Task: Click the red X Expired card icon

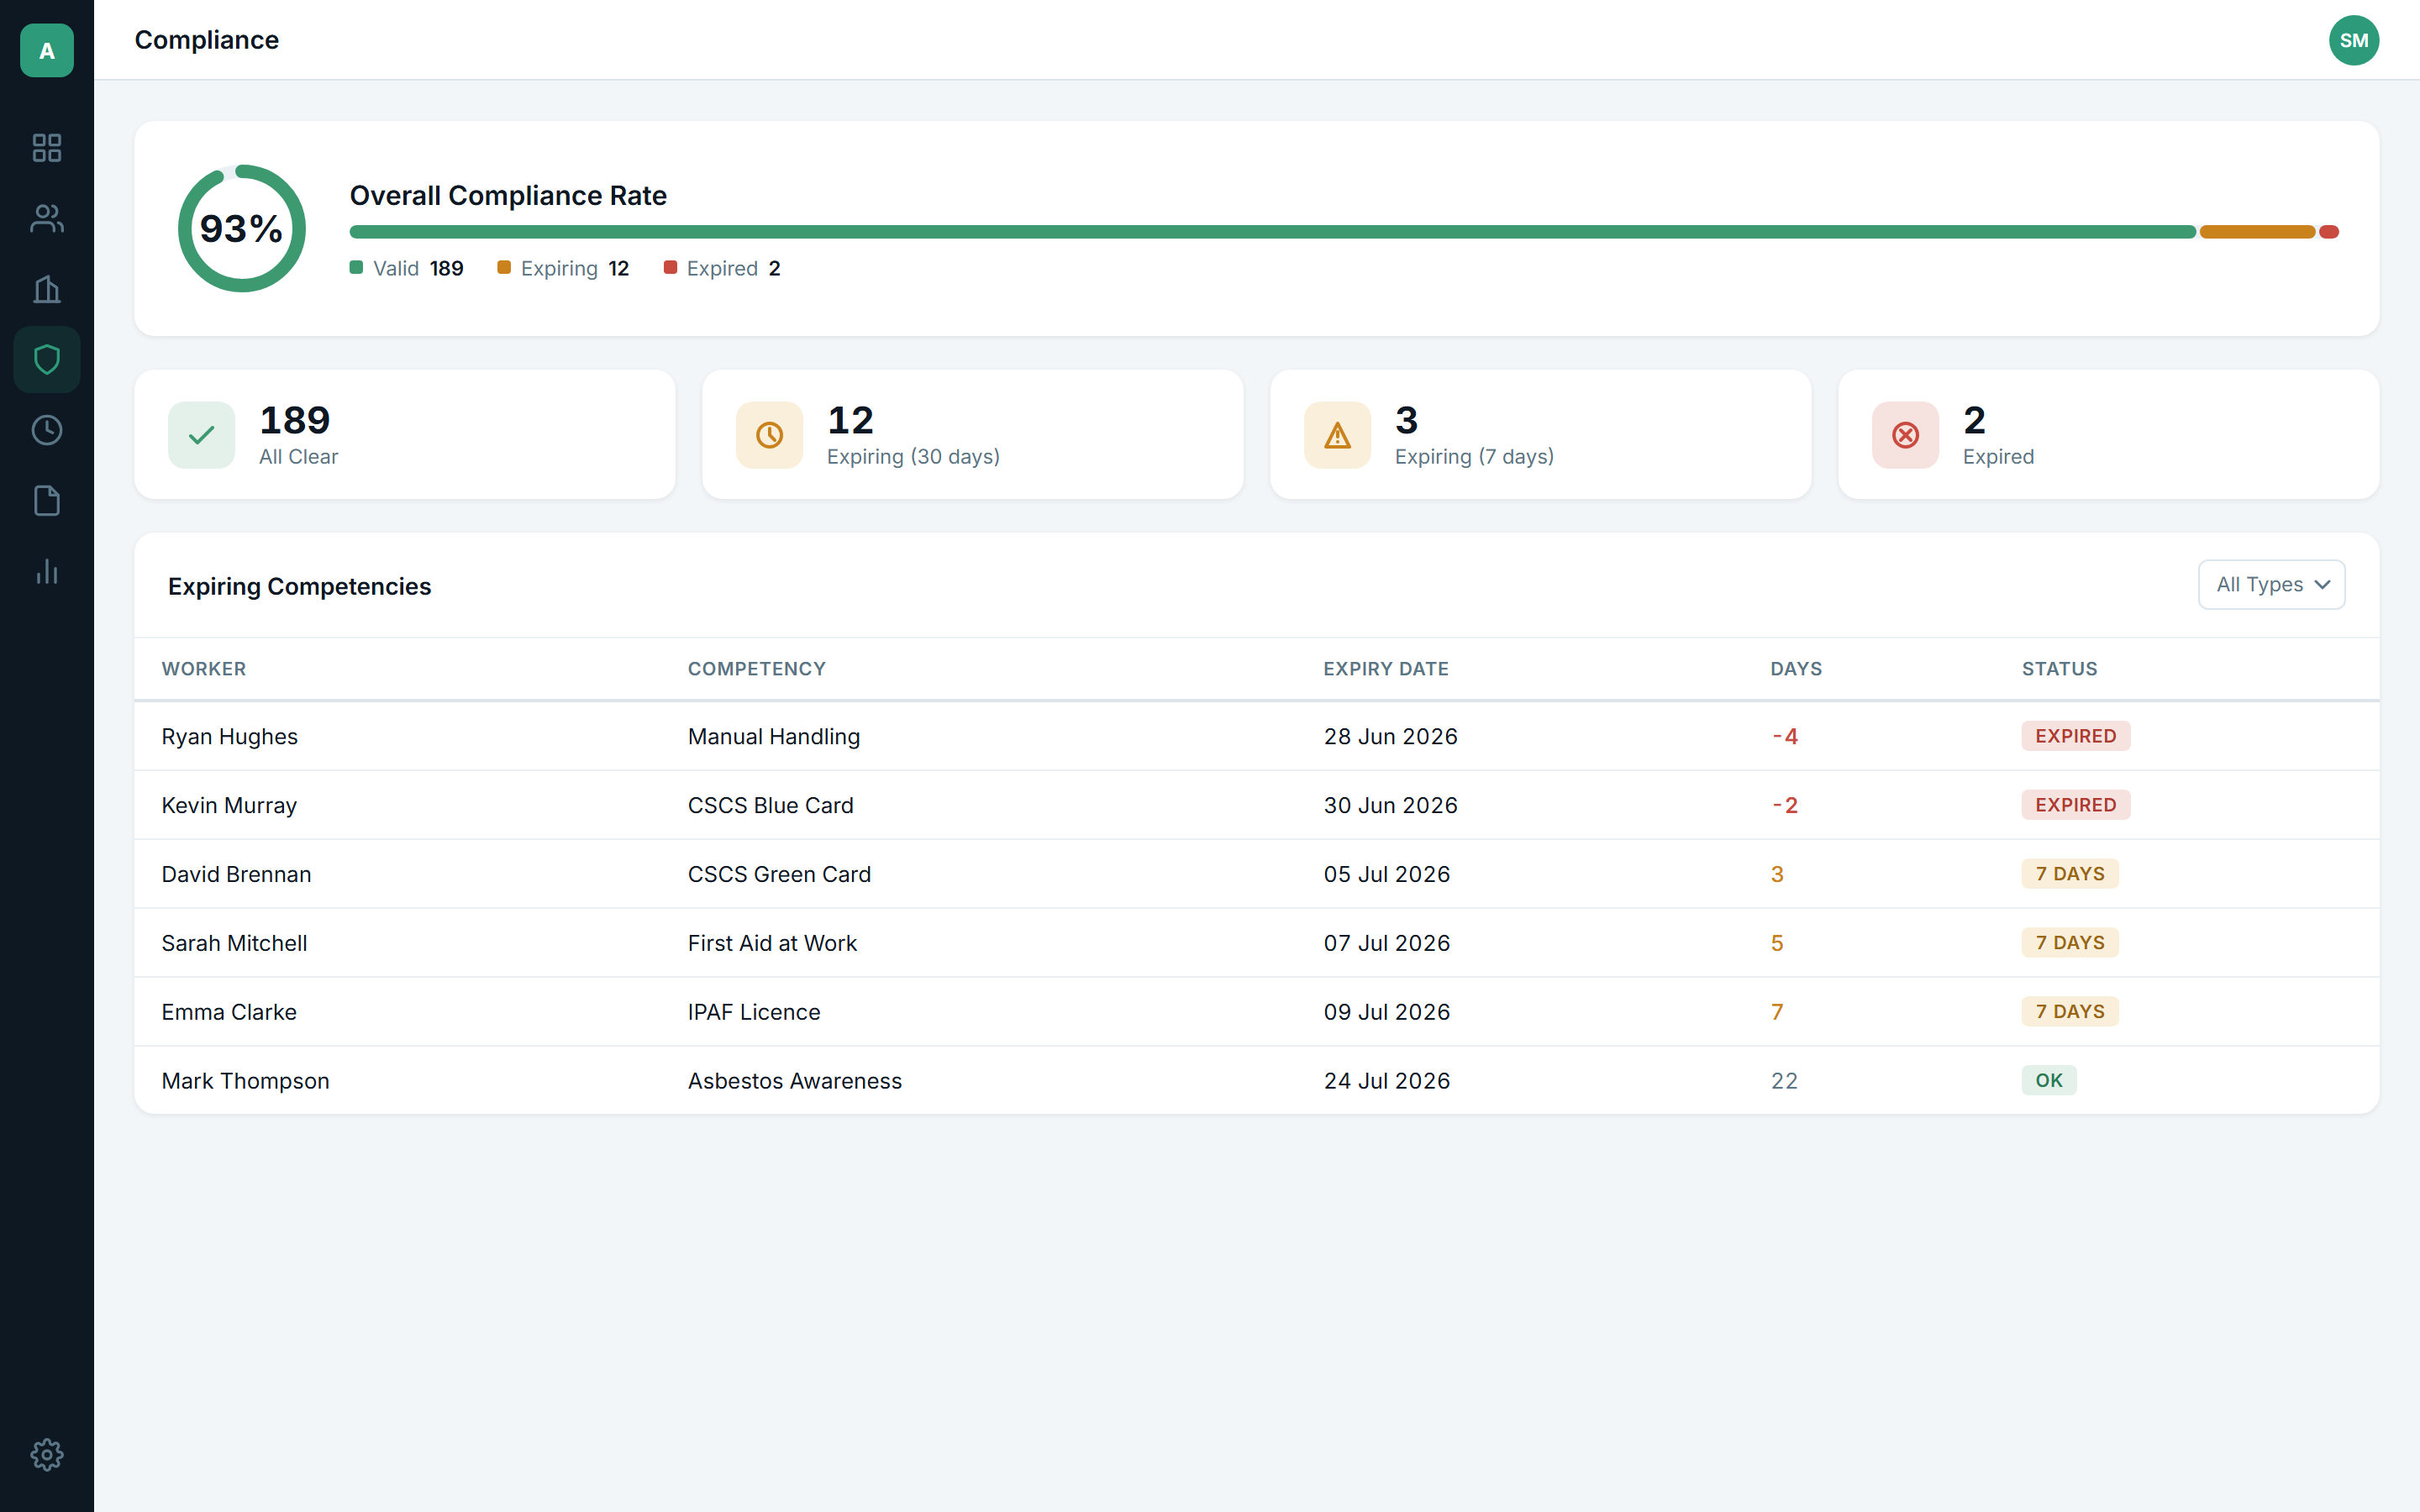Action: pyautogui.click(x=1905, y=435)
